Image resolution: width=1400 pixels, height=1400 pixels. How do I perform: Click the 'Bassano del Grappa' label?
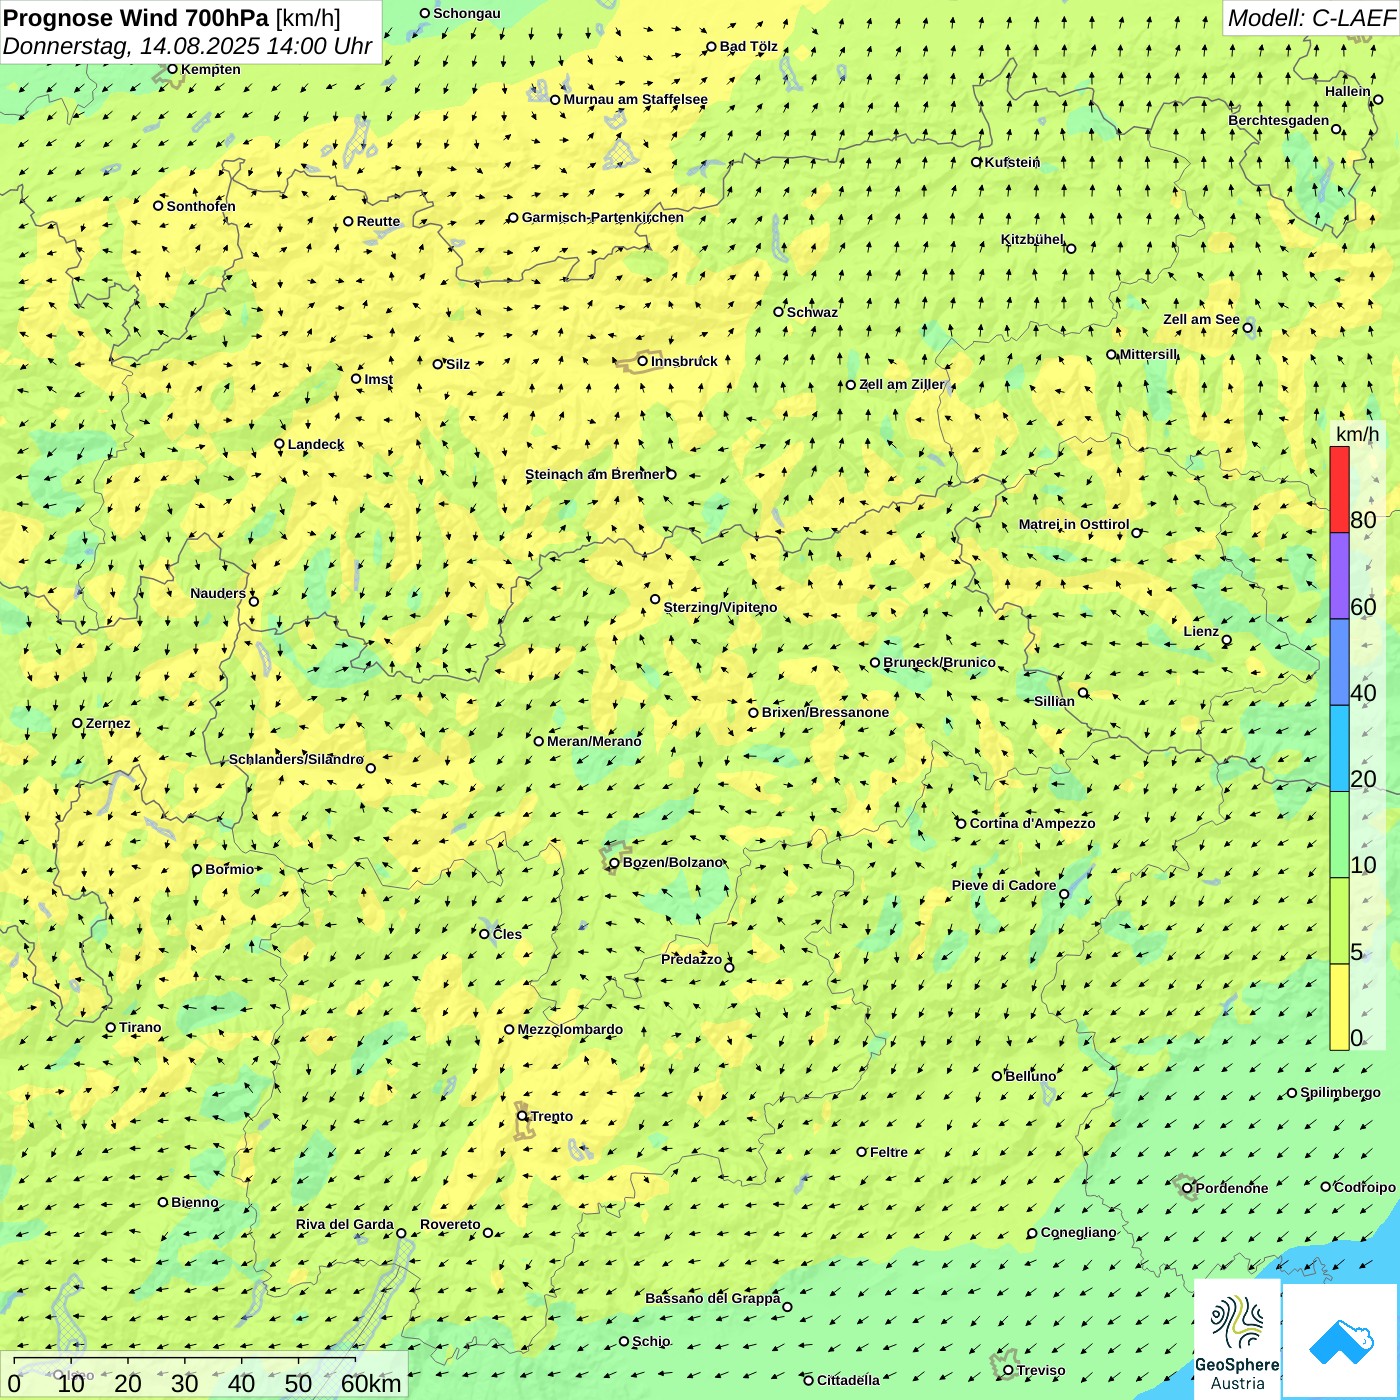712,1298
